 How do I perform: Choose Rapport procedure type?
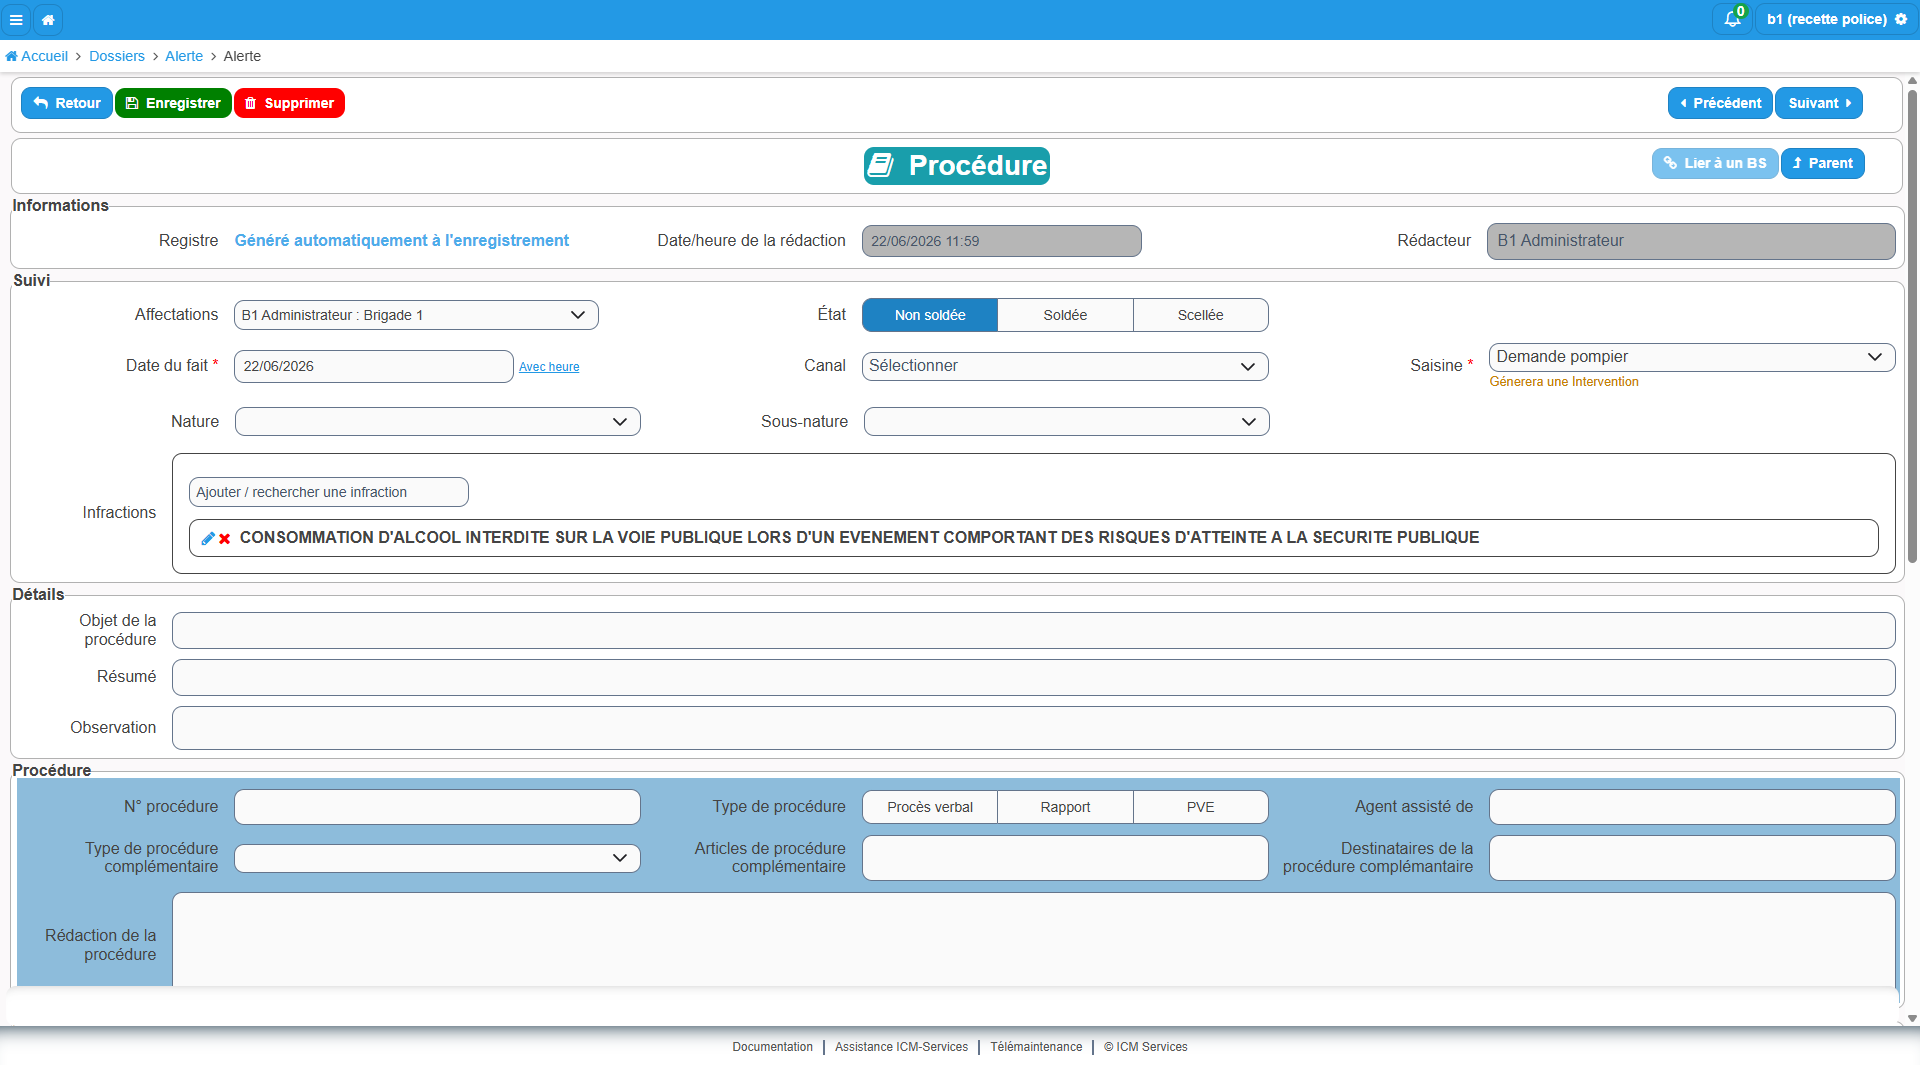coord(1065,807)
